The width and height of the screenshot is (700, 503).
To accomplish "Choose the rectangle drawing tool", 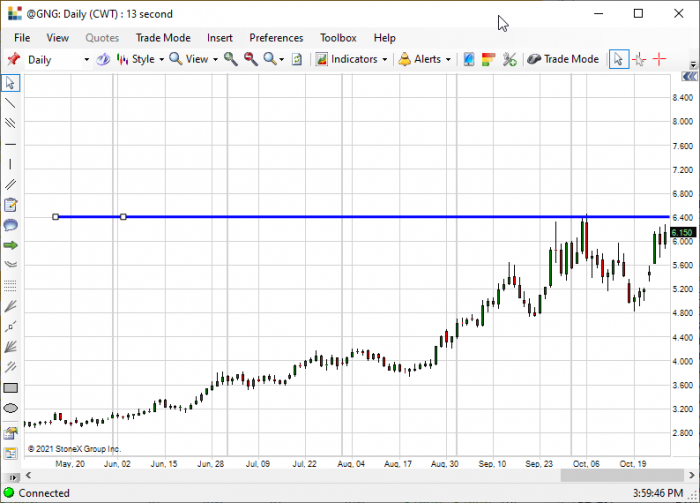I will [x=10, y=388].
